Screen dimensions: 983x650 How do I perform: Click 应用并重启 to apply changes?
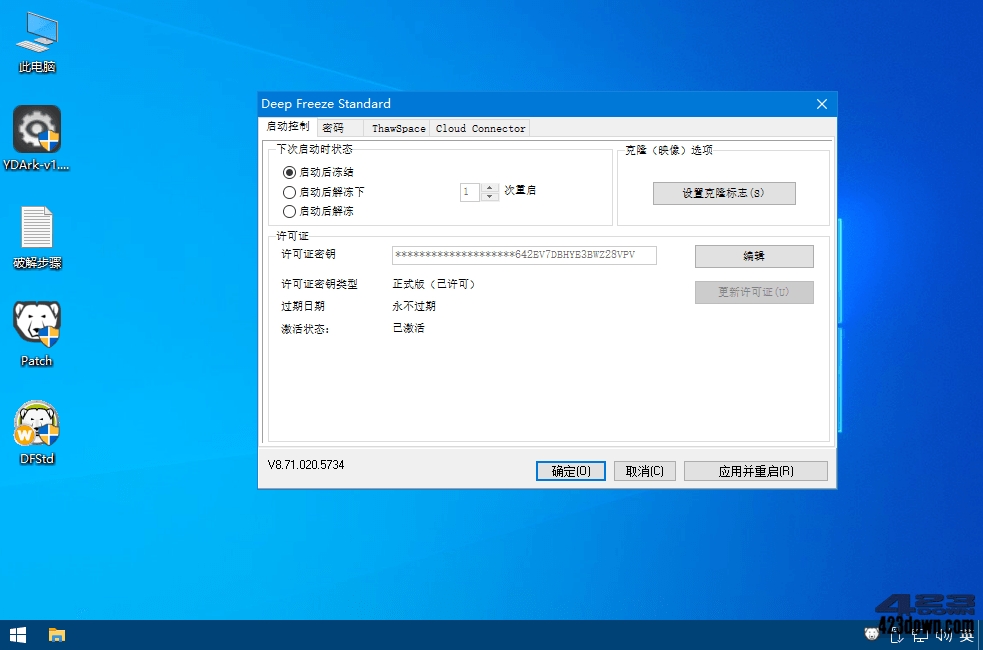[x=755, y=470]
